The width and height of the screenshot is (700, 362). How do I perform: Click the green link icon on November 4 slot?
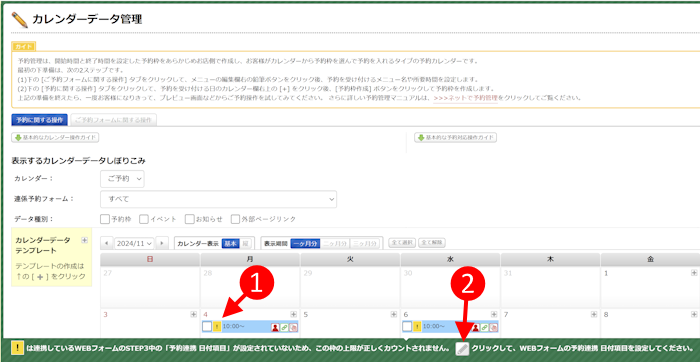click(284, 327)
